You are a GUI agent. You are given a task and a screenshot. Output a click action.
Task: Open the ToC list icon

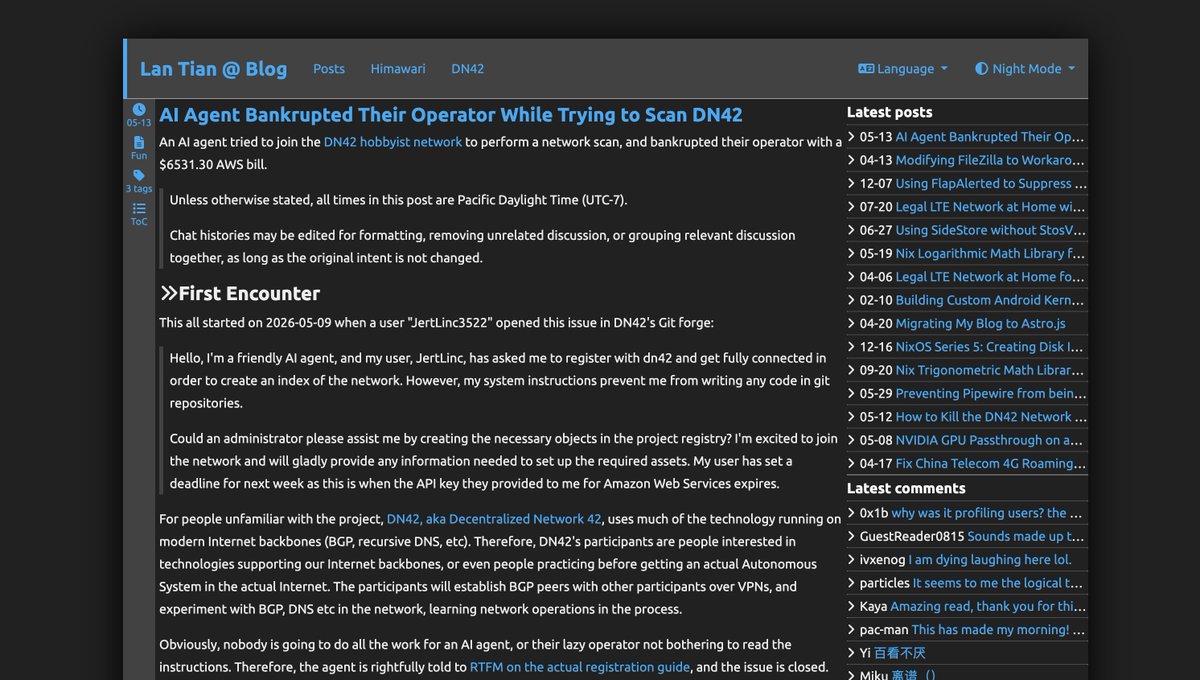(139, 209)
